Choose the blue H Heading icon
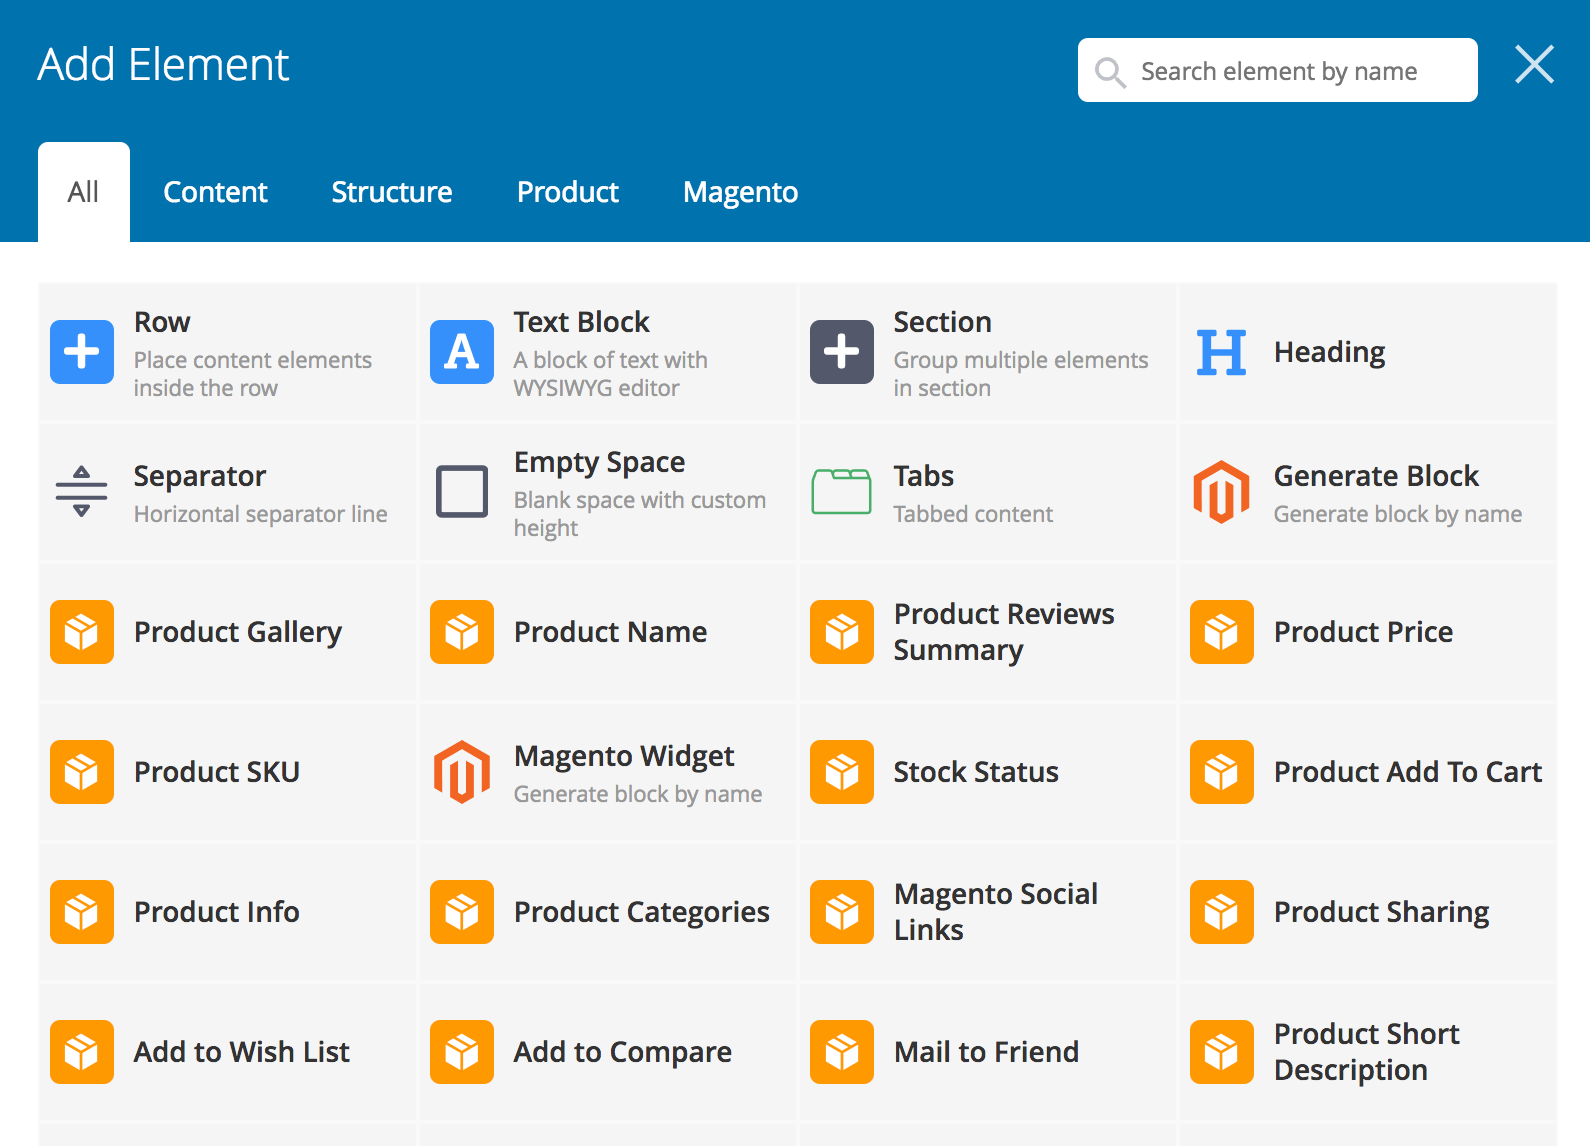The width and height of the screenshot is (1590, 1146). point(1222,352)
